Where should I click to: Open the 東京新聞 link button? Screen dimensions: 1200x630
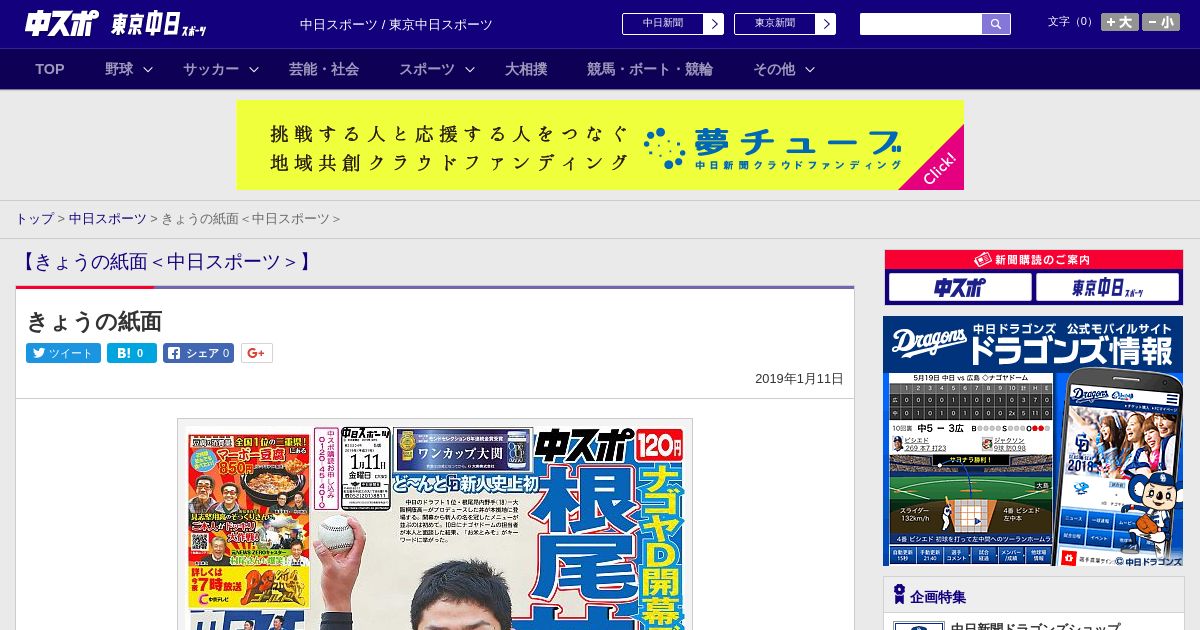[774, 24]
